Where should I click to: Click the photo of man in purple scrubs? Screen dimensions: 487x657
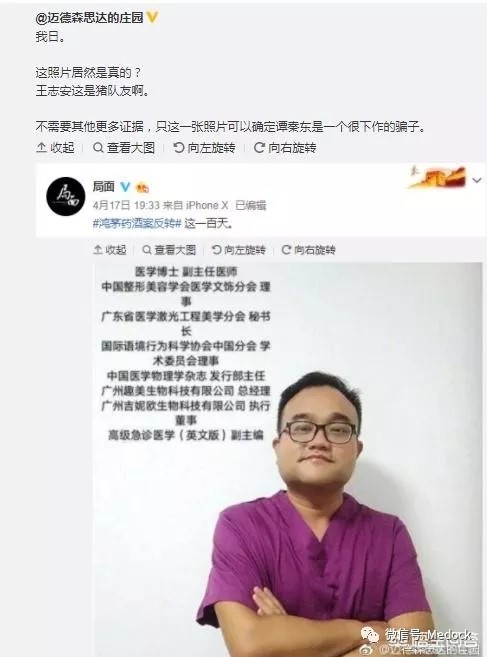(288, 460)
